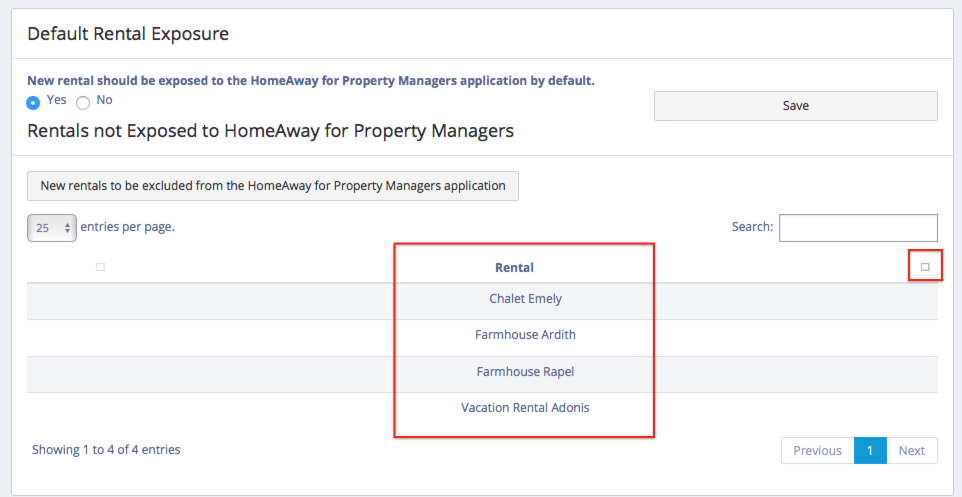Image resolution: width=962 pixels, height=497 pixels.
Task: Tick the red-outlined checkbox in the table header
Action: coord(925,267)
